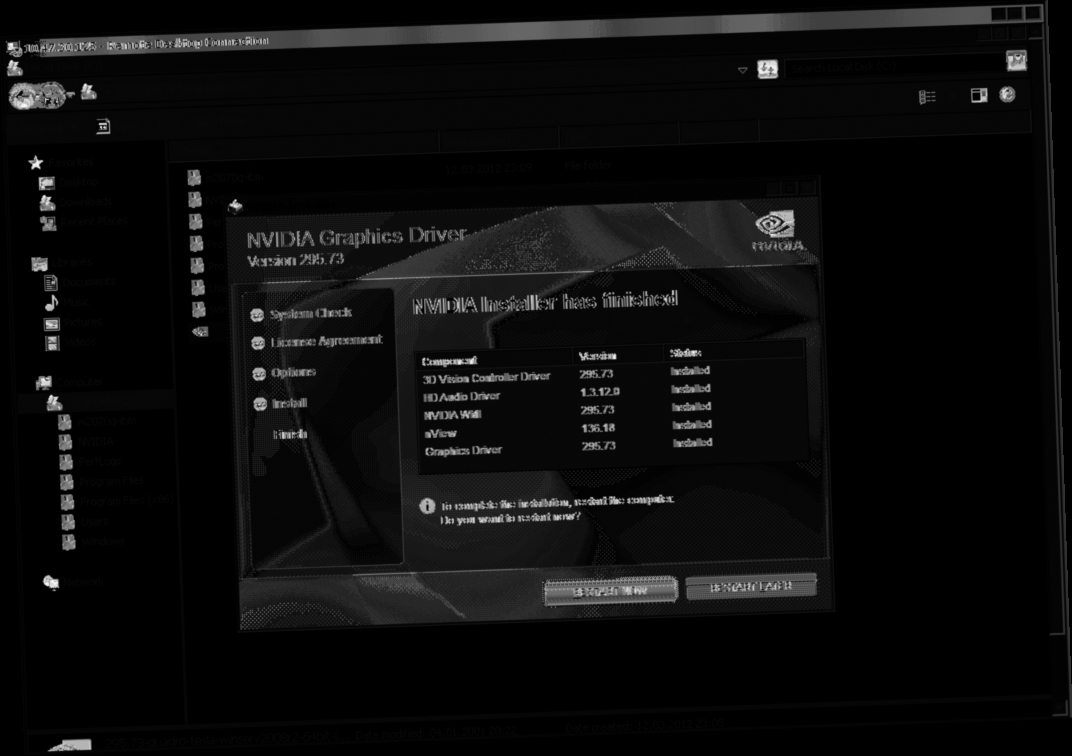The height and width of the screenshot is (756, 1072).
Task: Open the Music library
Action: pos(68,302)
